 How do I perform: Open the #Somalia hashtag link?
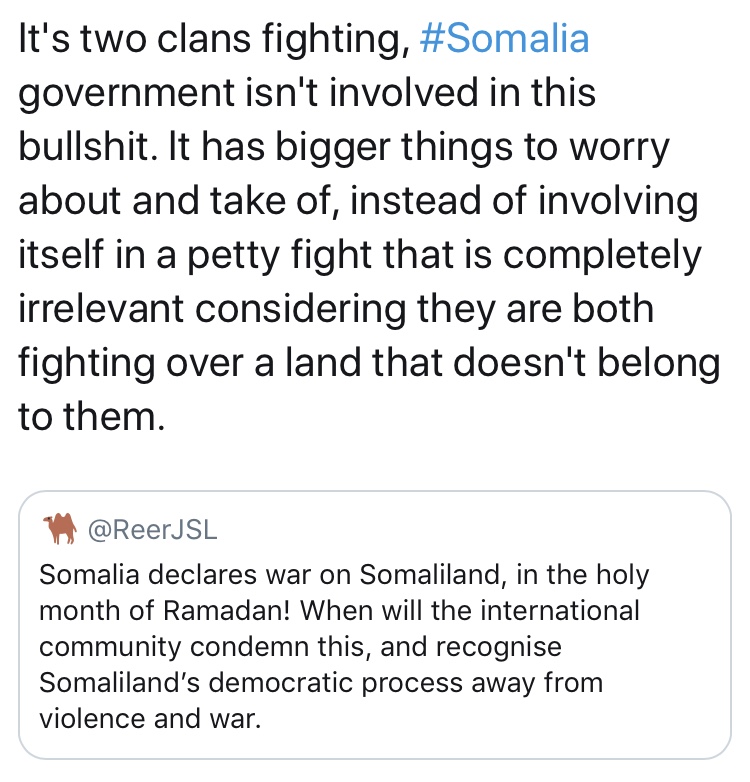pos(505,38)
